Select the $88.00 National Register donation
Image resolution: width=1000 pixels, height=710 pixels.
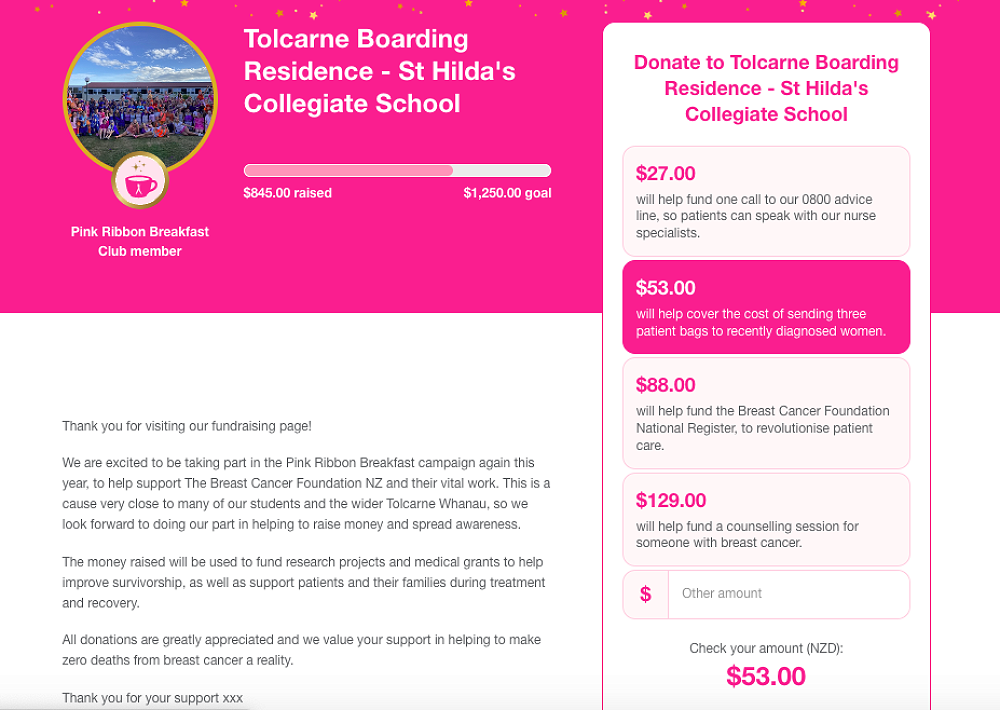[x=766, y=412]
